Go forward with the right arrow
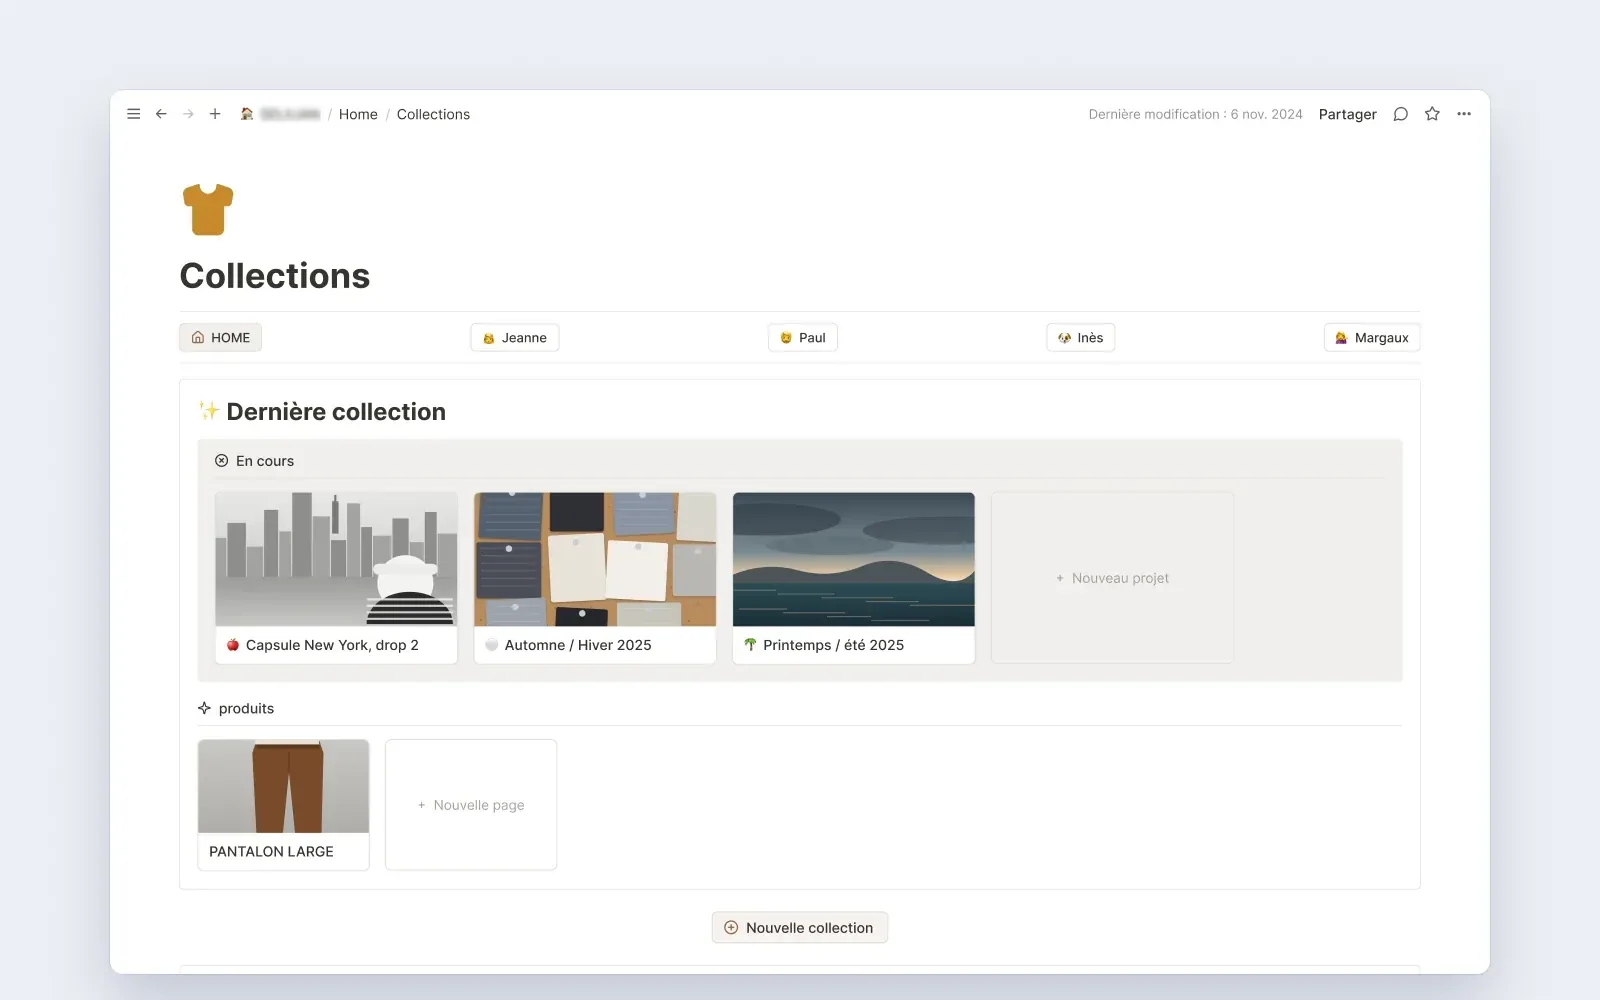The height and width of the screenshot is (1000, 1600). (188, 114)
